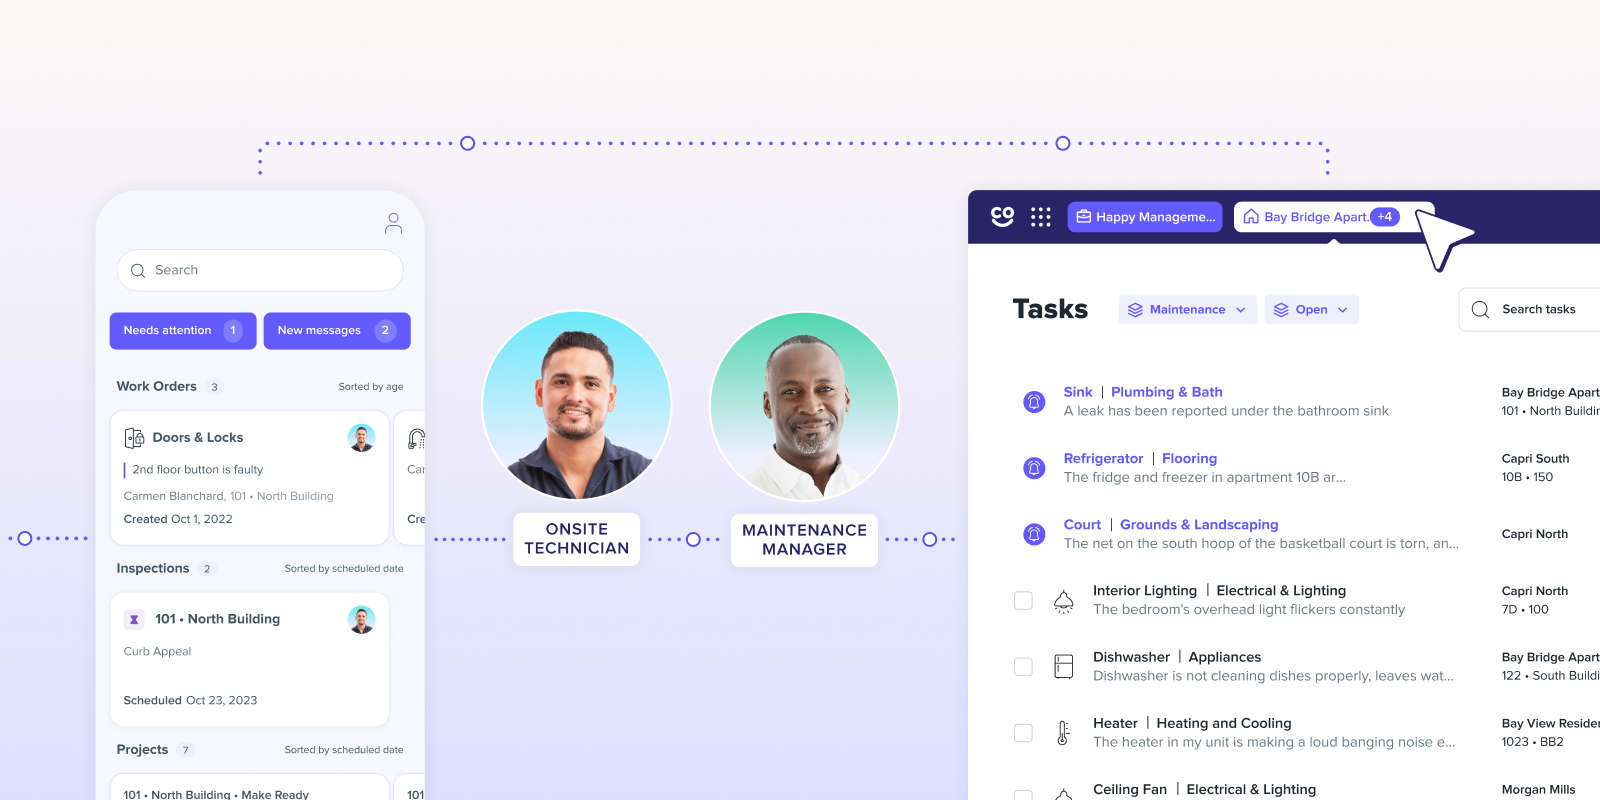The image size is (1600, 800).
Task: Open the Bay Bridge Apartments property selector
Action: click(1334, 217)
